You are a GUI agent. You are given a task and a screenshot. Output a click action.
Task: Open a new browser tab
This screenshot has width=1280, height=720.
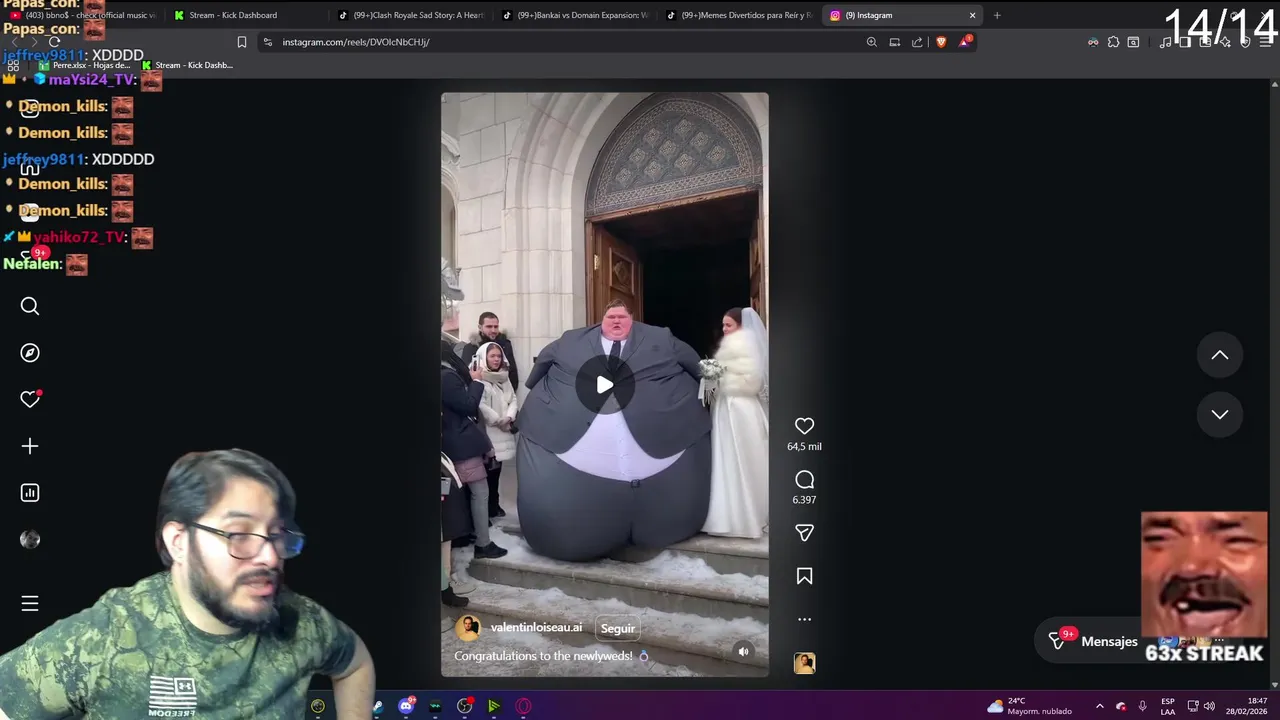[997, 15]
